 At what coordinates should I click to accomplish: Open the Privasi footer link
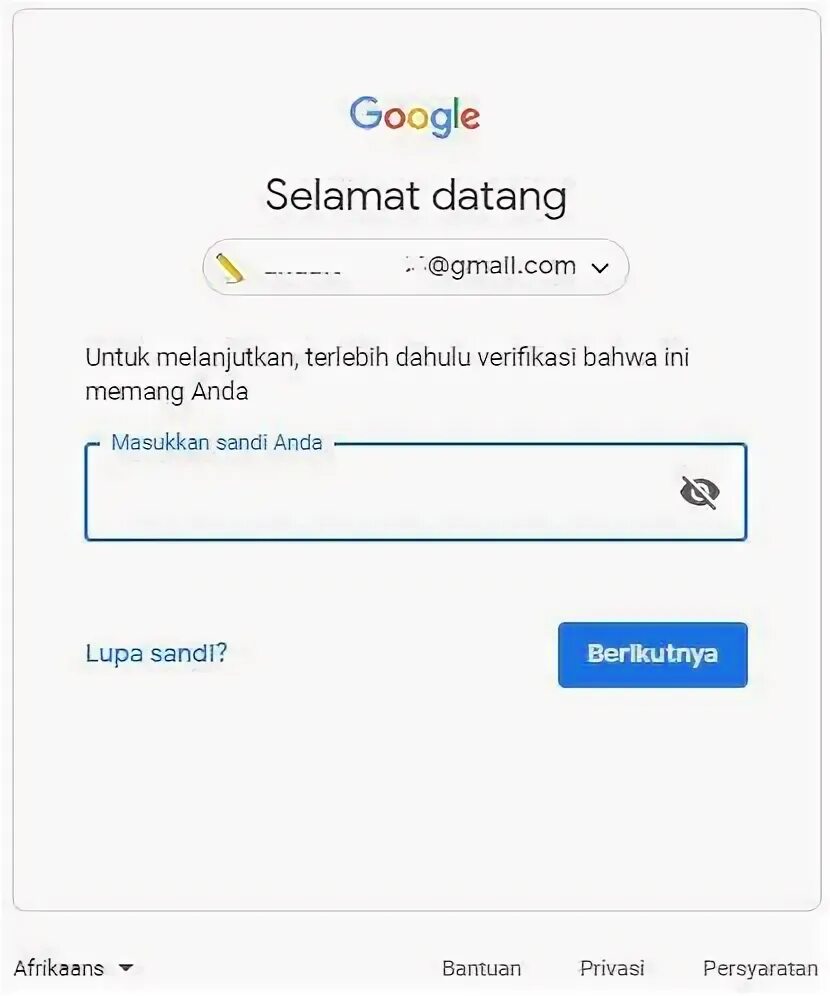pos(612,968)
